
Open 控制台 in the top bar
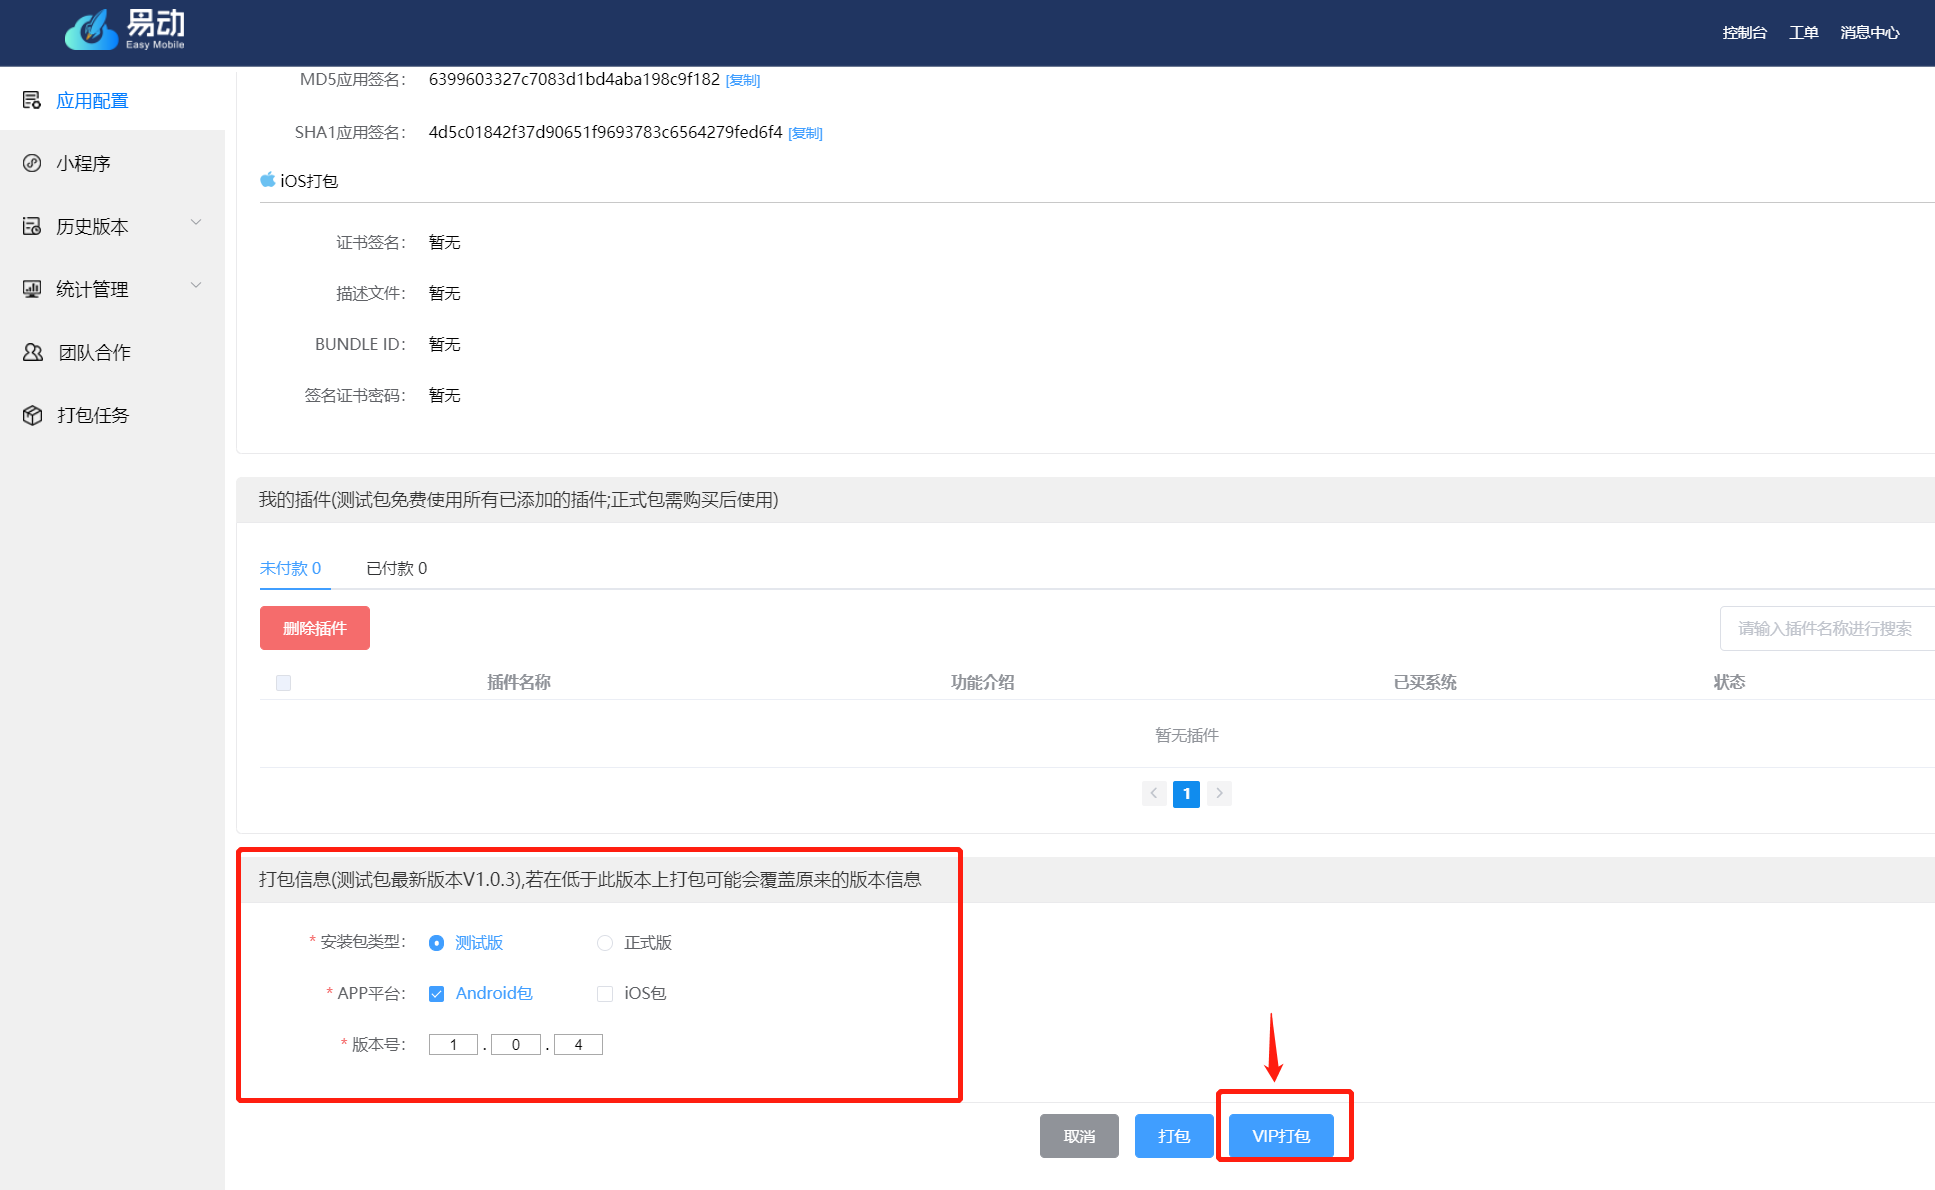(x=1744, y=32)
